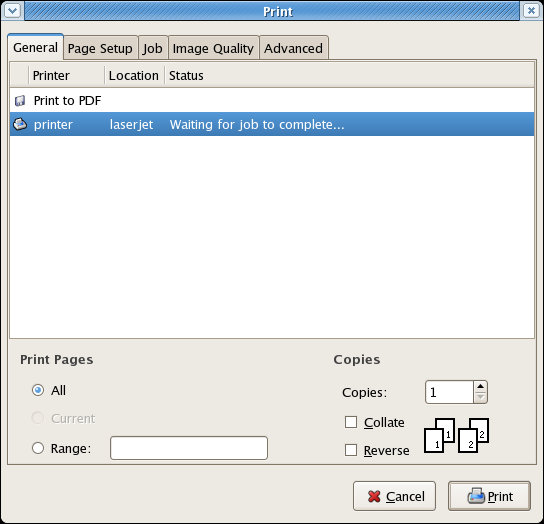Viewport: 544px width, 524px height.
Task: Enable the Reverse checkbox
Action: pos(351,450)
